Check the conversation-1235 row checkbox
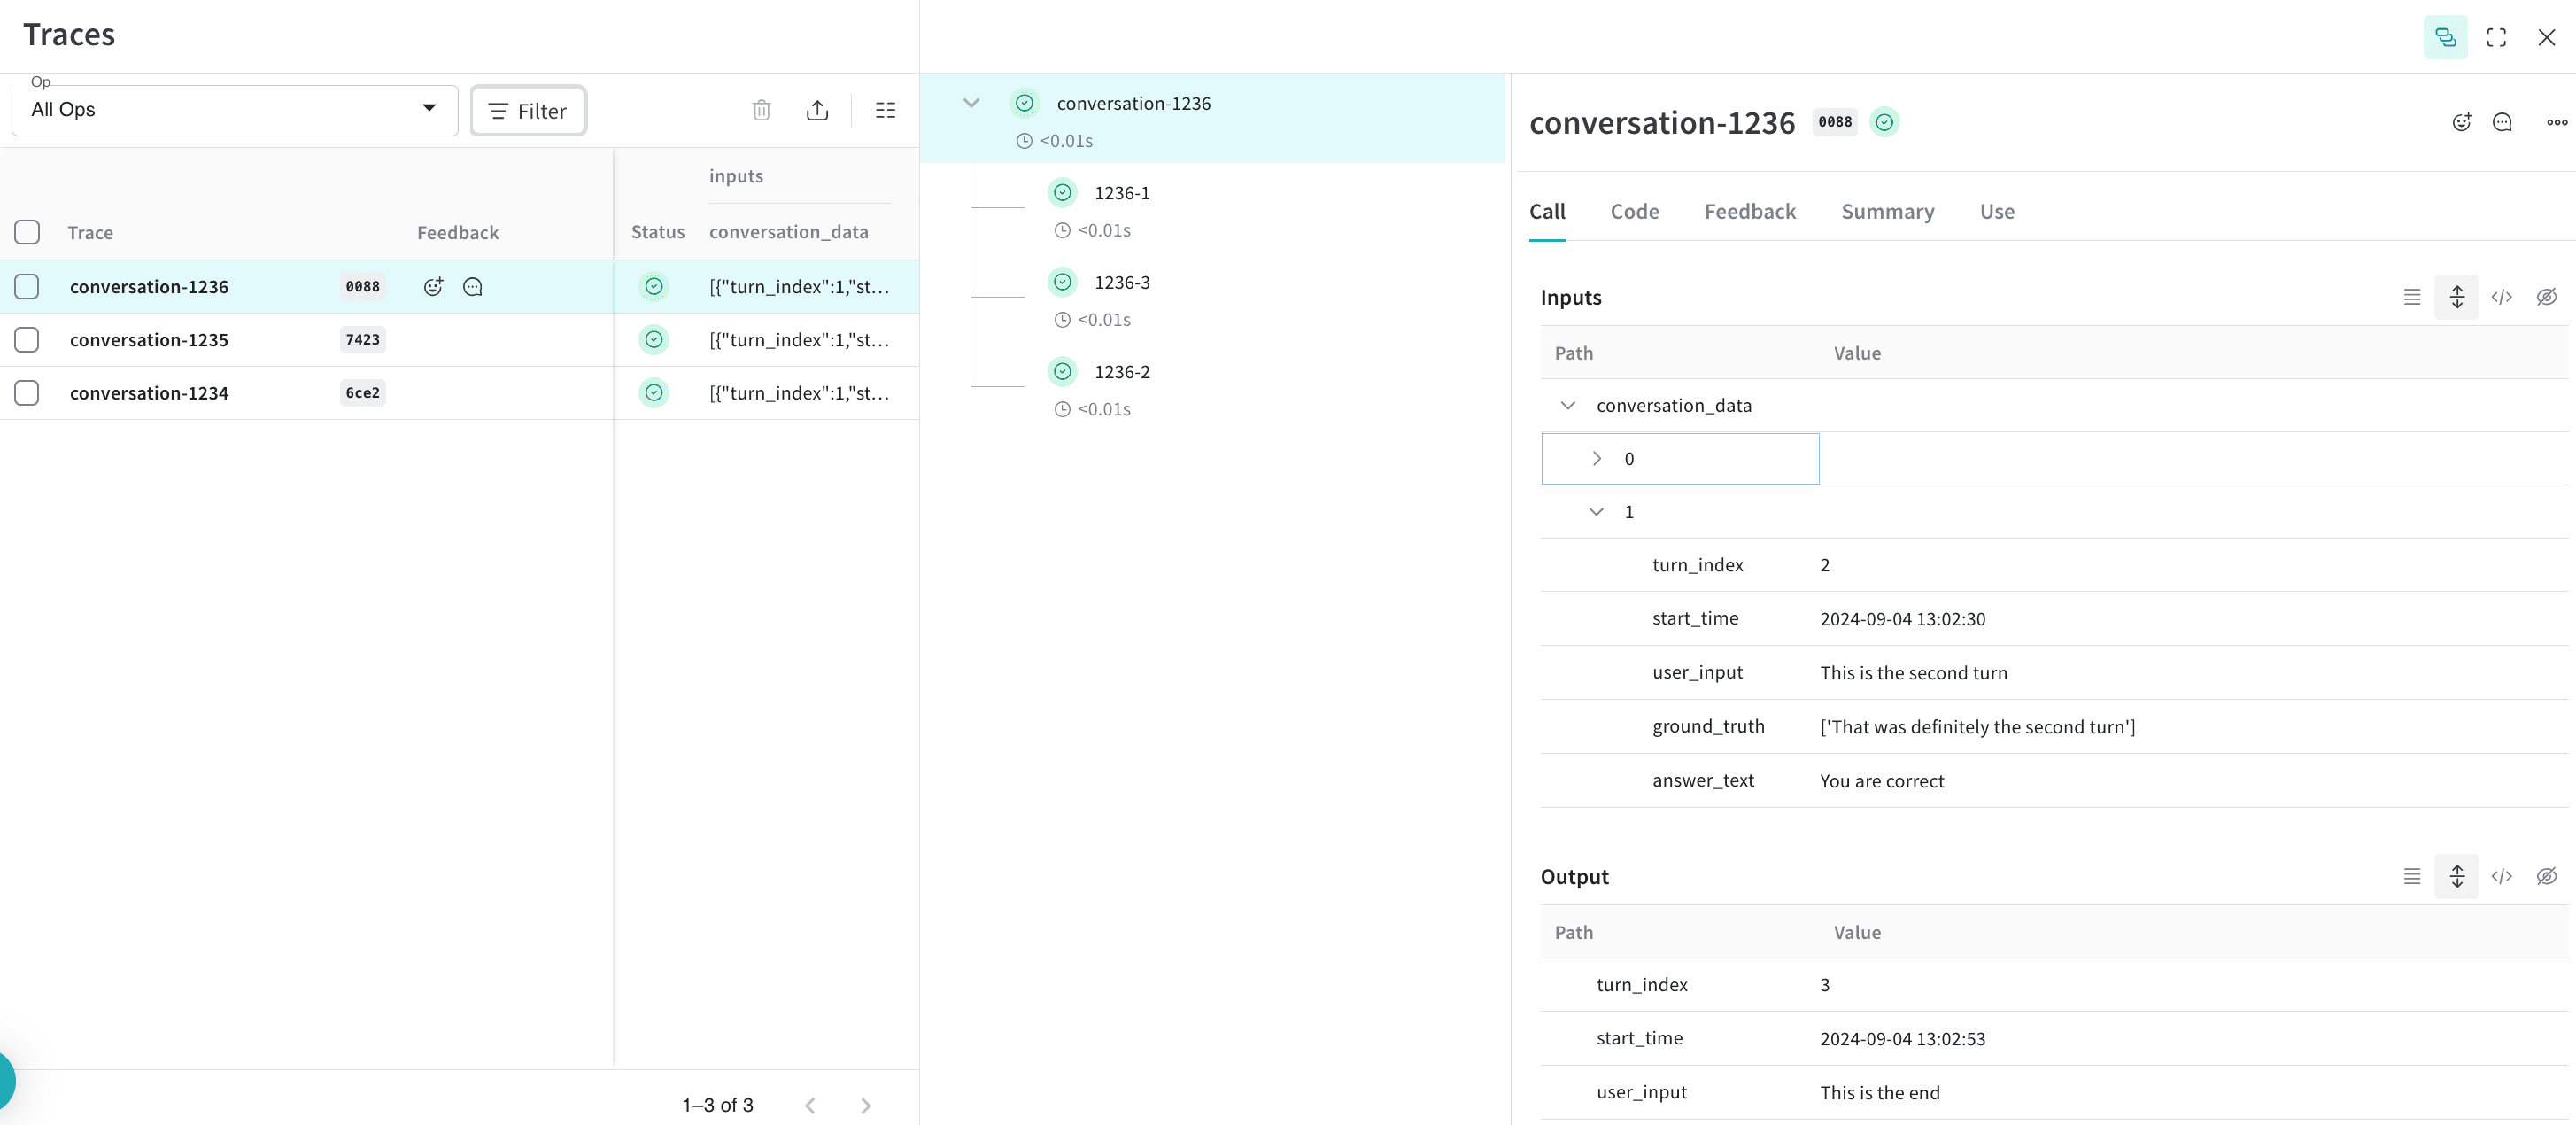The width and height of the screenshot is (2576, 1125). pos(27,340)
